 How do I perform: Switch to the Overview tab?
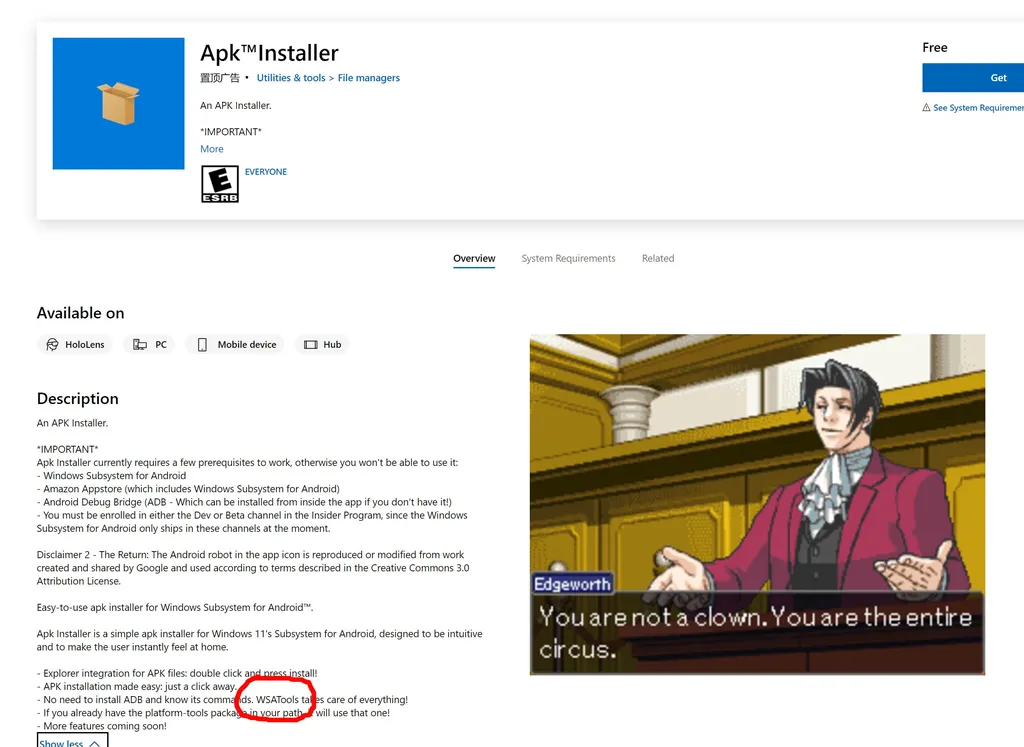(x=474, y=259)
